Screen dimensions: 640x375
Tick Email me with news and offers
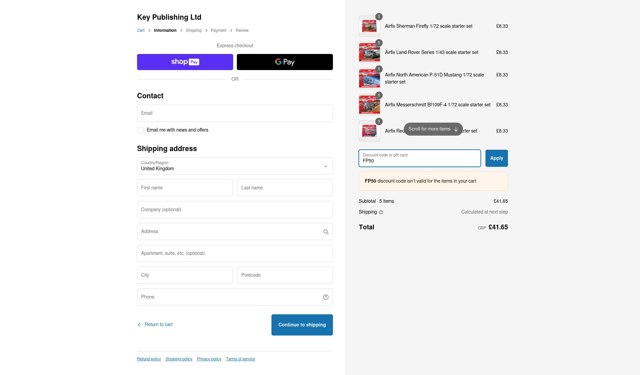[x=140, y=130]
